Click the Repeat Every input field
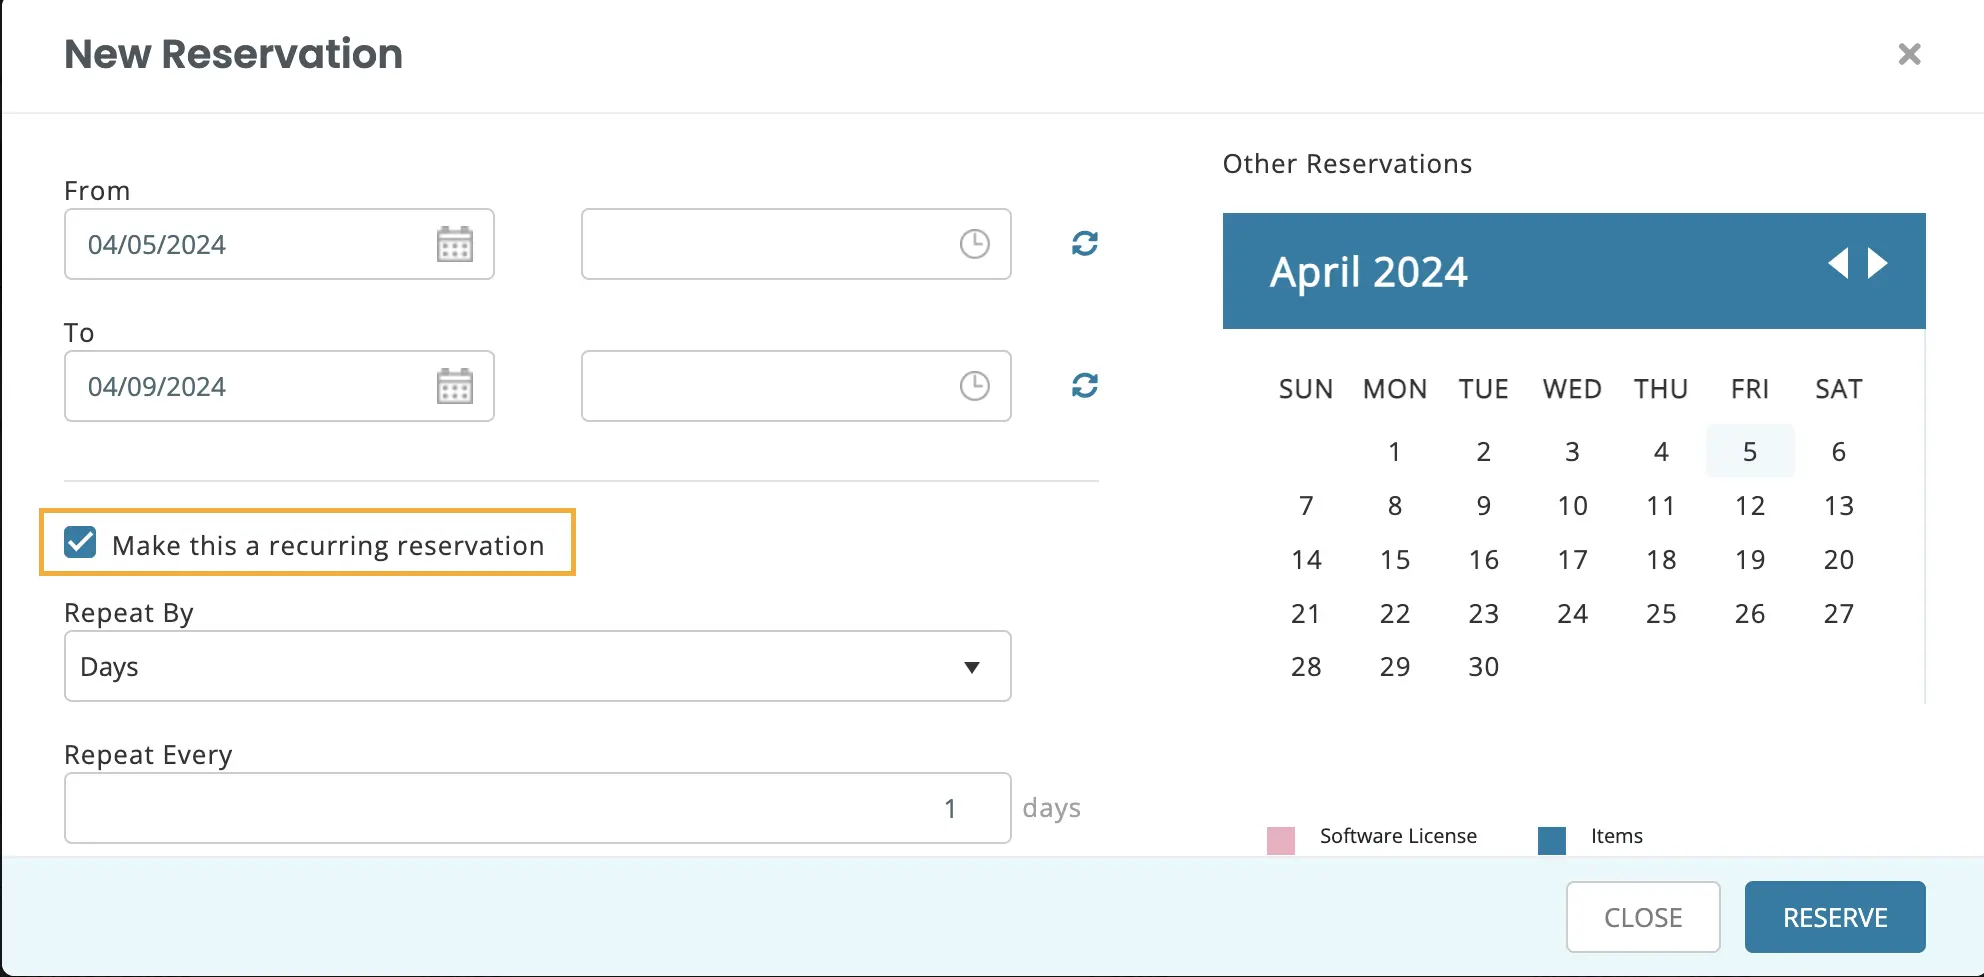Image resolution: width=1984 pixels, height=977 pixels. 537,807
